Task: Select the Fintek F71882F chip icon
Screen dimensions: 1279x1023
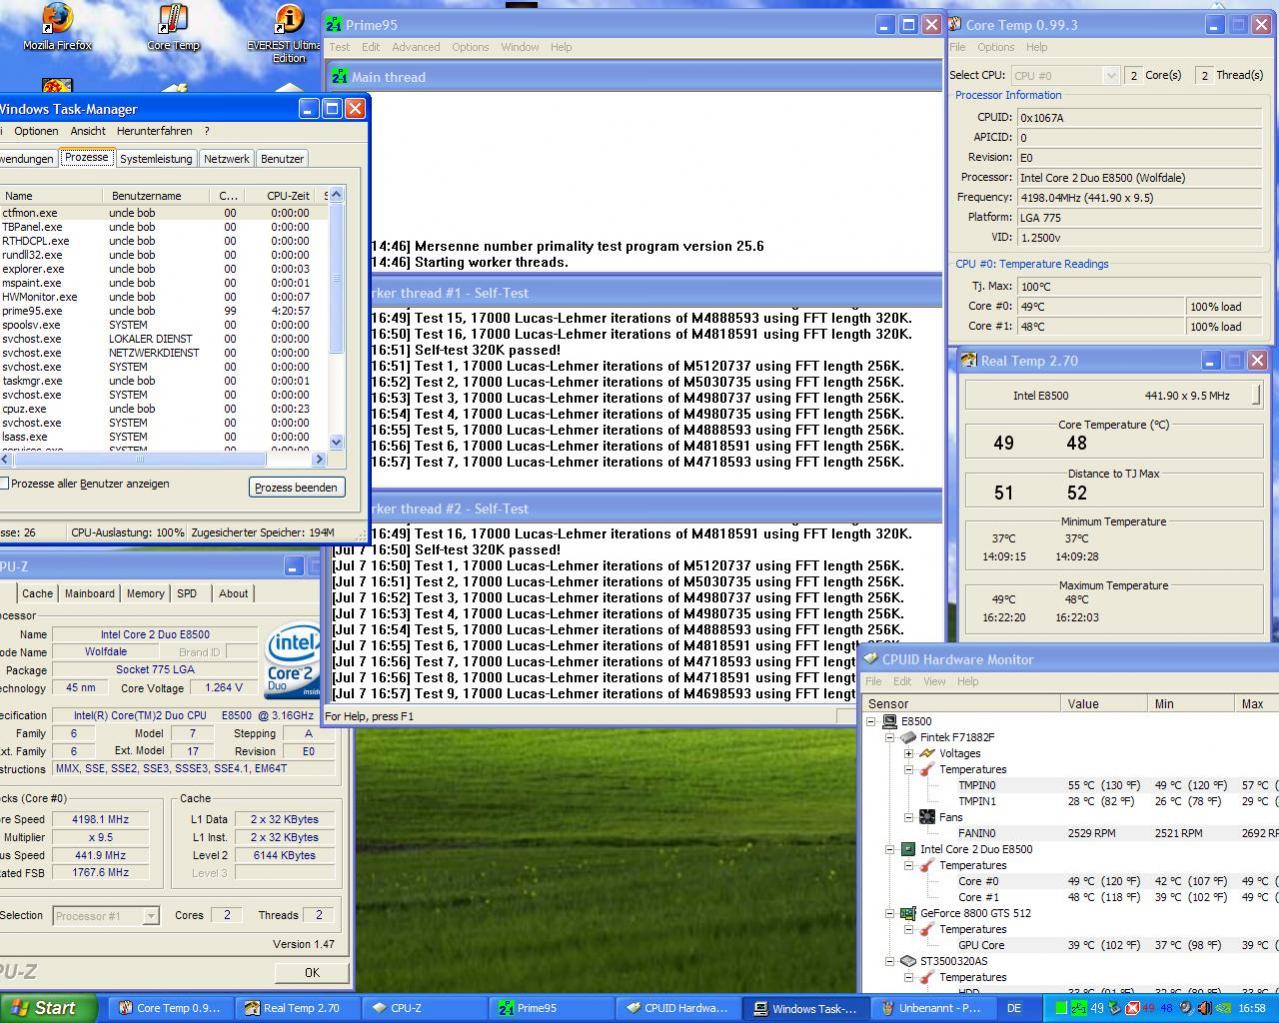Action: [908, 737]
